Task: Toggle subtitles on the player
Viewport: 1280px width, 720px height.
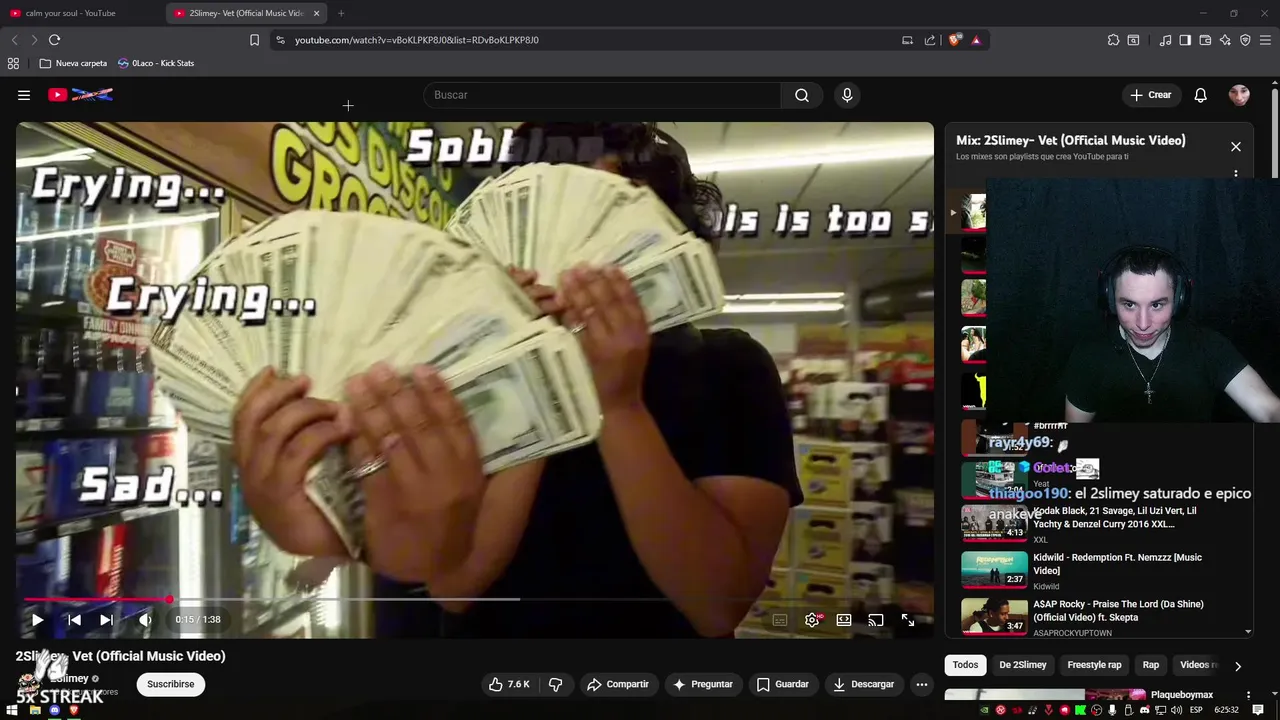Action: (x=780, y=620)
